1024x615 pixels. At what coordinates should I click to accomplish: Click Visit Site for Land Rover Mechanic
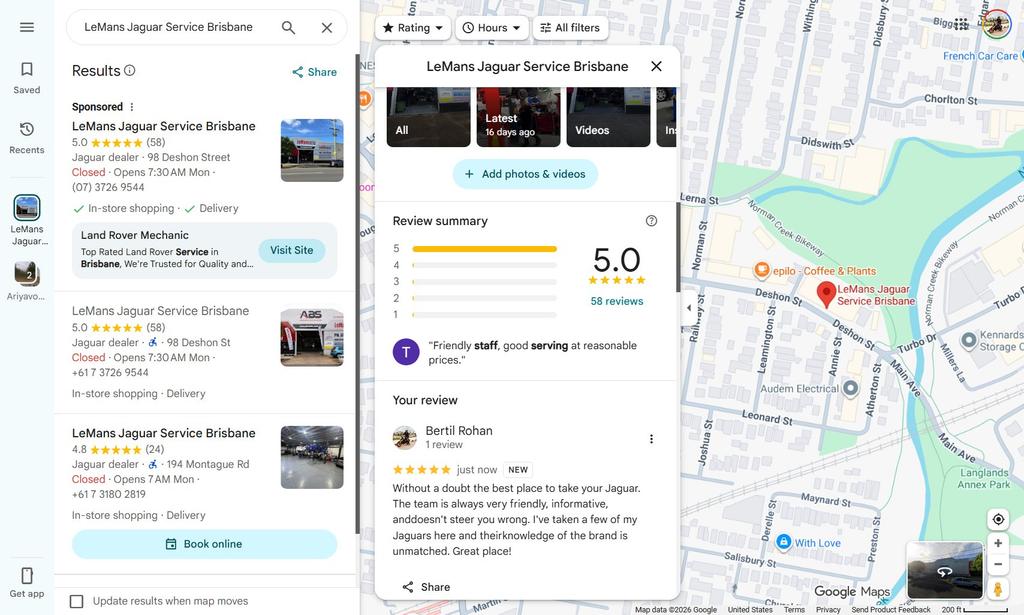click(x=292, y=250)
